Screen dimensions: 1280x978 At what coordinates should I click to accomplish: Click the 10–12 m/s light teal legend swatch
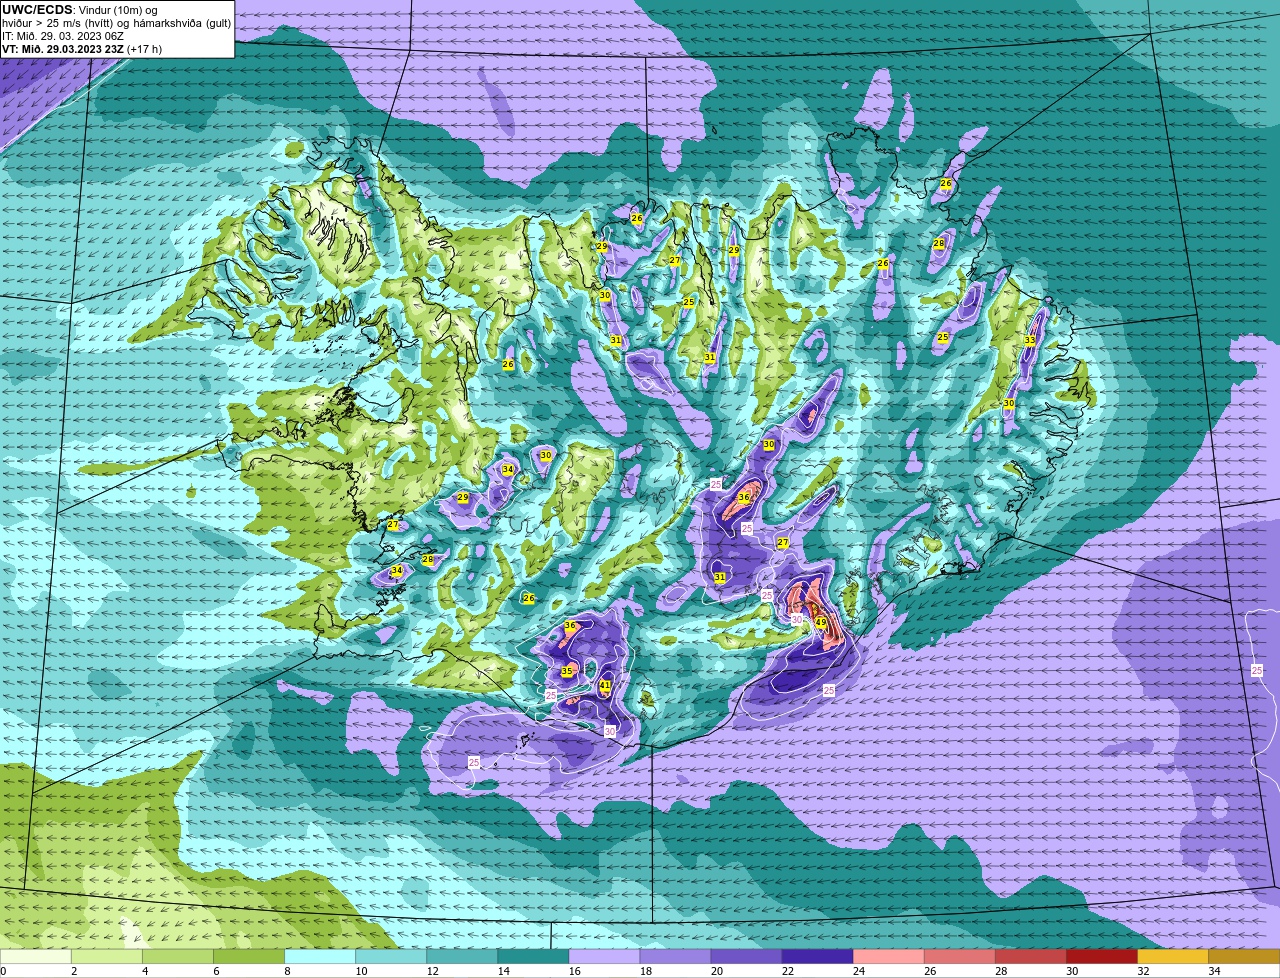(x=391, y=957)
